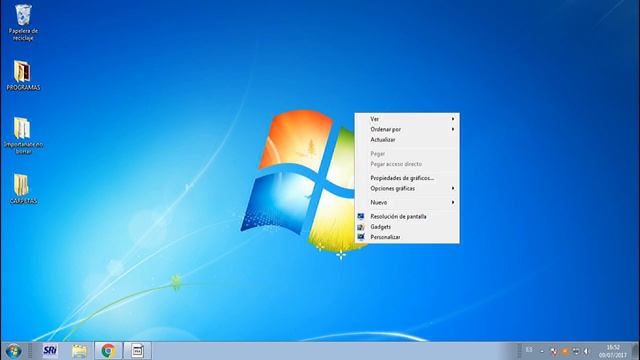This screenshot has width=640, height=360.
Task: Open the clock and date in taskbar
Action: pyautogui.click(x=613, y=351)
